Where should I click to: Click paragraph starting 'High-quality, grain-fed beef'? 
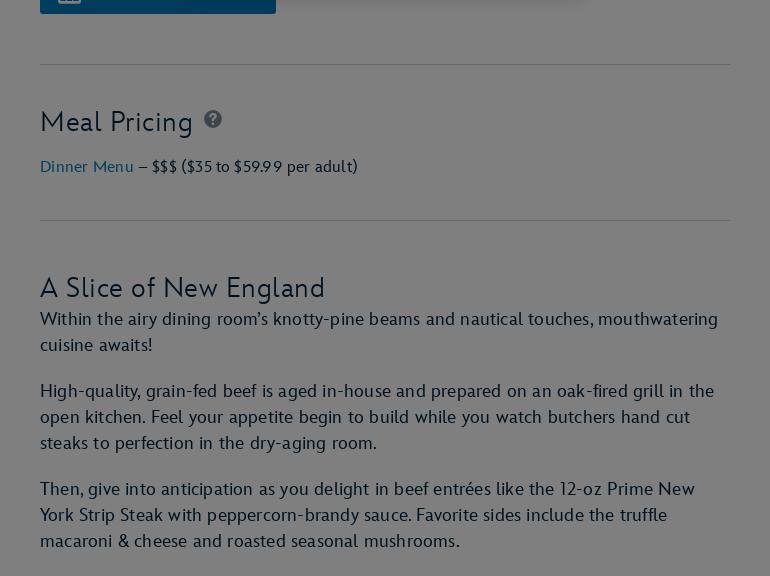[x=376, y=417]
